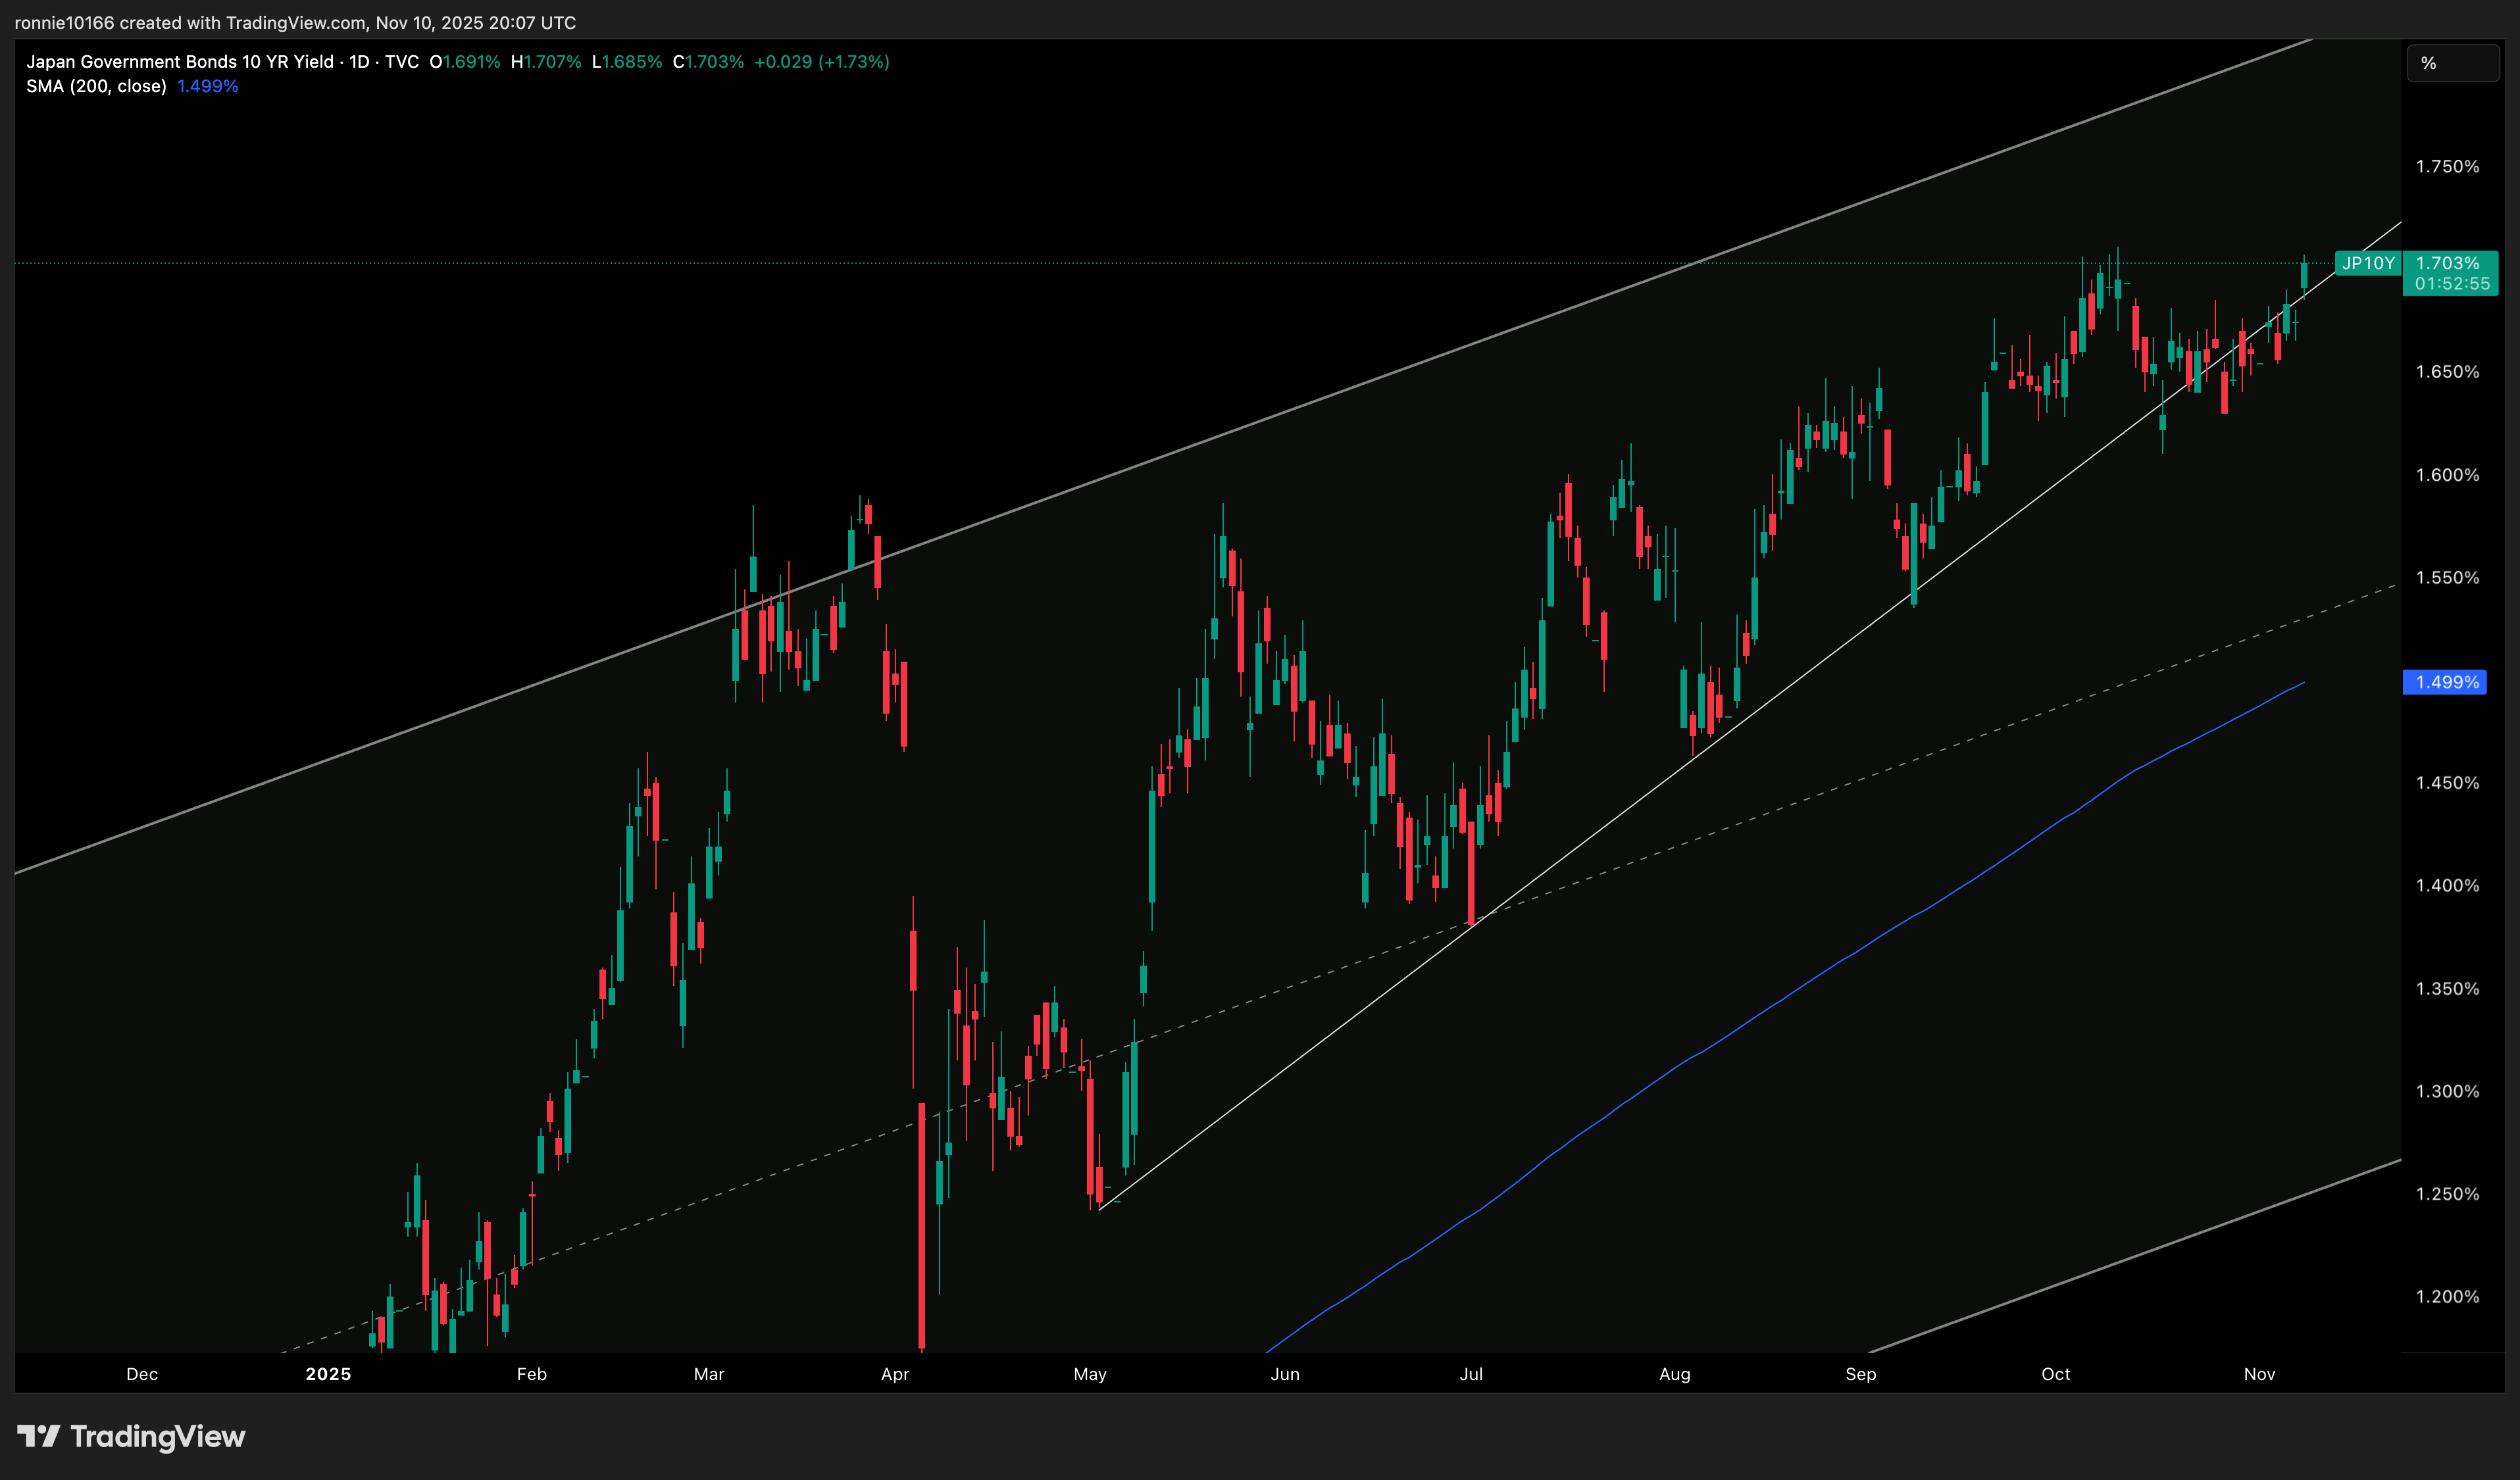Toggle the percent unit button on price scale
2520x1480 pixels.
pyautogui.click(x=2452, y=62)
